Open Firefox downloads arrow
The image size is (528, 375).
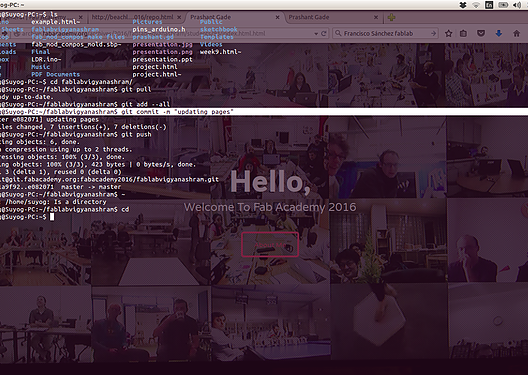pyautogui.click(x=499, y=33)
